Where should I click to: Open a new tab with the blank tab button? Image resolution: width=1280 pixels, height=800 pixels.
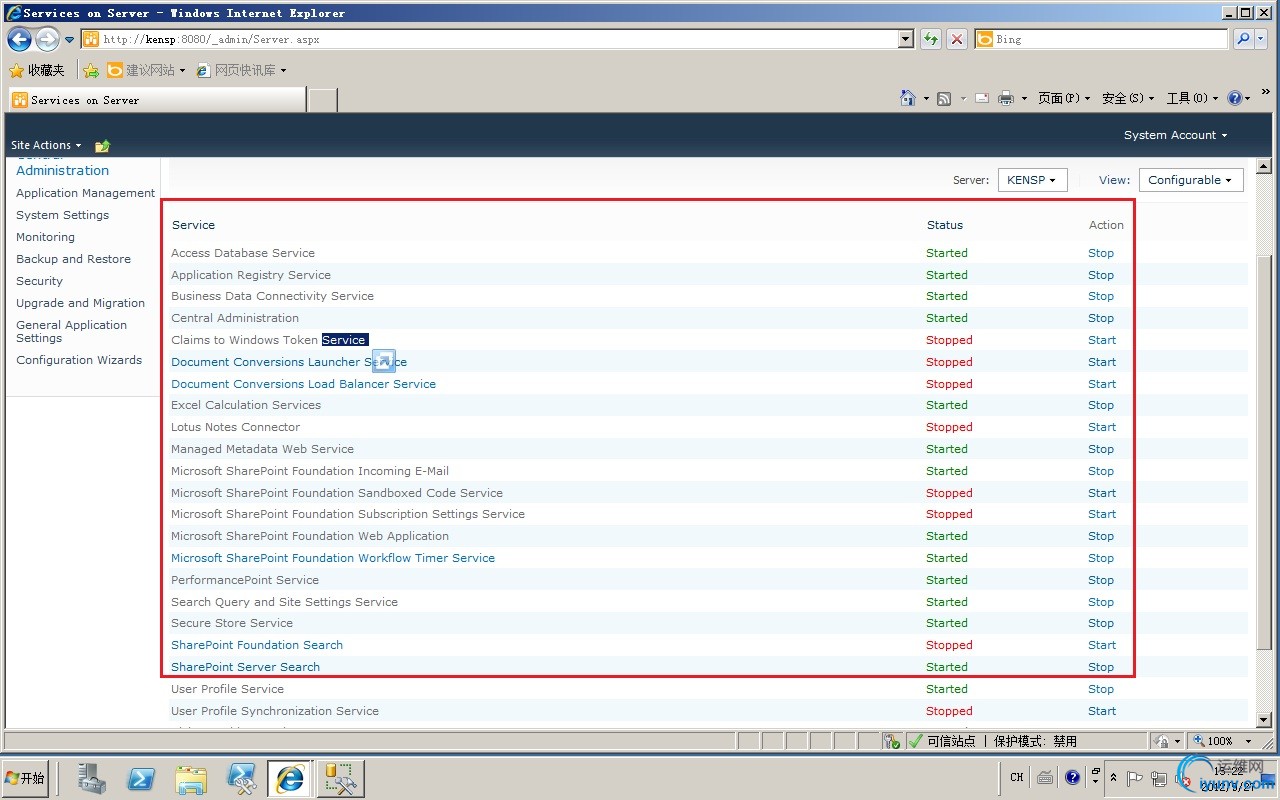click(x=323, y=100)
